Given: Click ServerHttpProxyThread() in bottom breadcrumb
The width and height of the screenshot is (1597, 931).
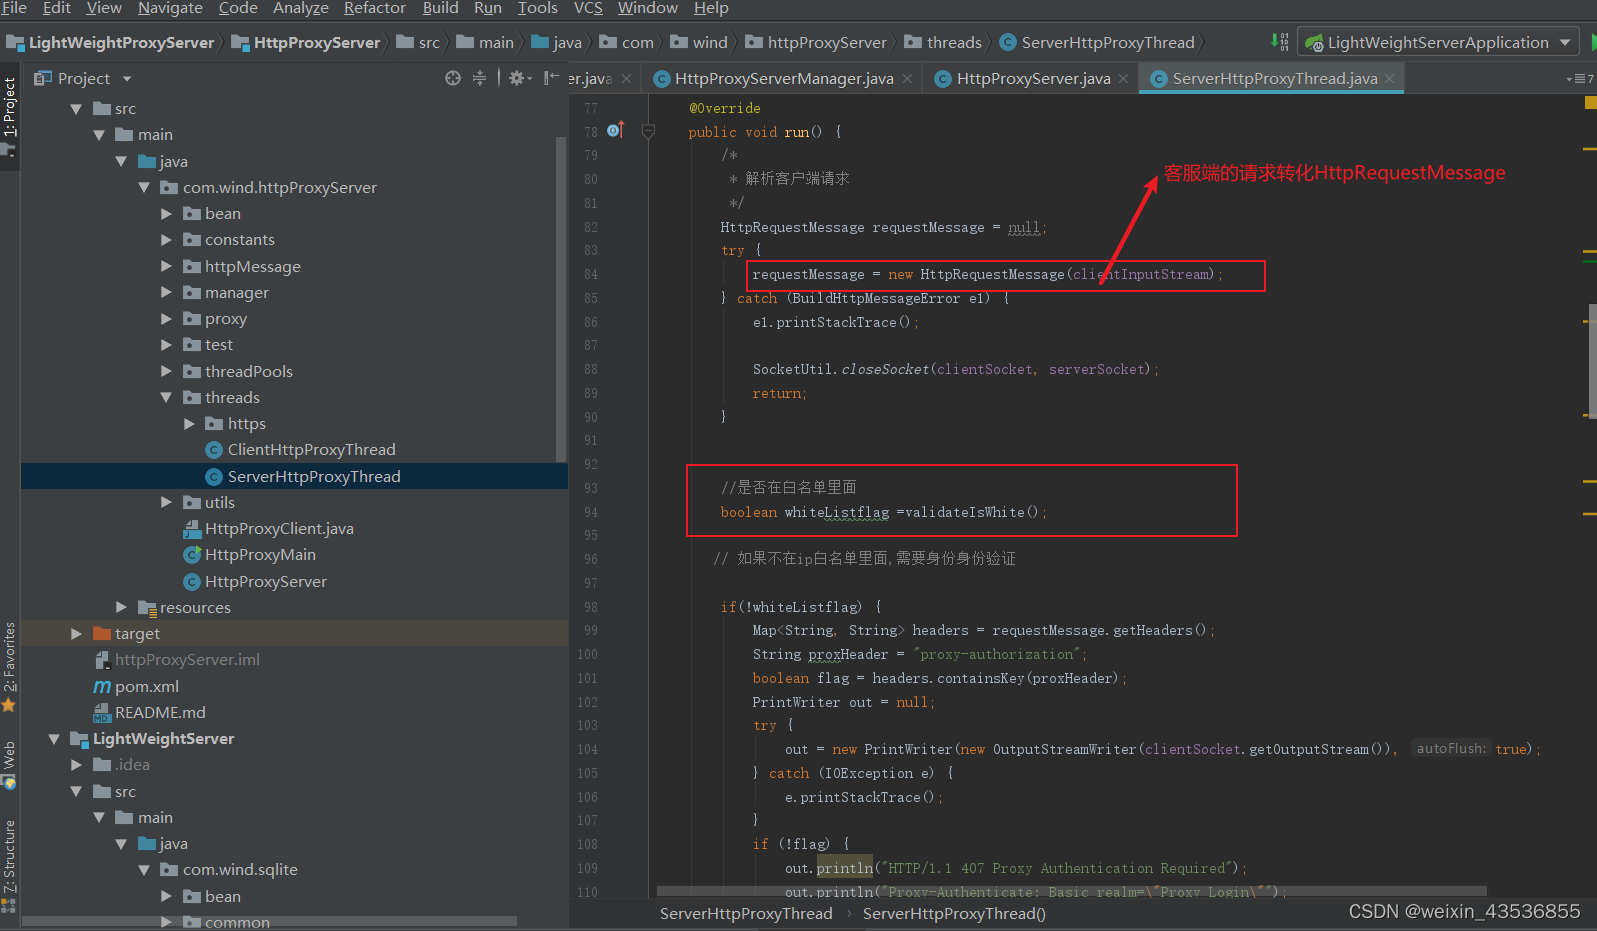Looking at the screenshot, I should [954, 914].
